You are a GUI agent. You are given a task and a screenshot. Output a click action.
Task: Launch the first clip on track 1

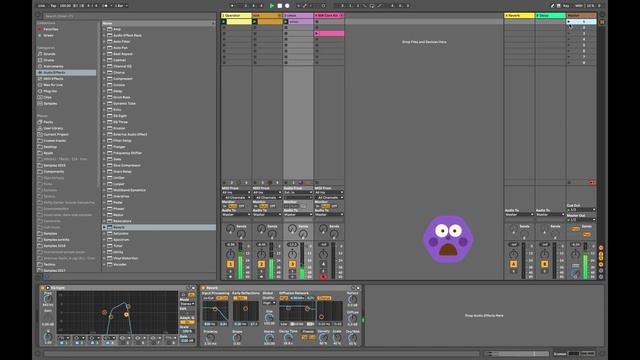(x=224, y=22)
